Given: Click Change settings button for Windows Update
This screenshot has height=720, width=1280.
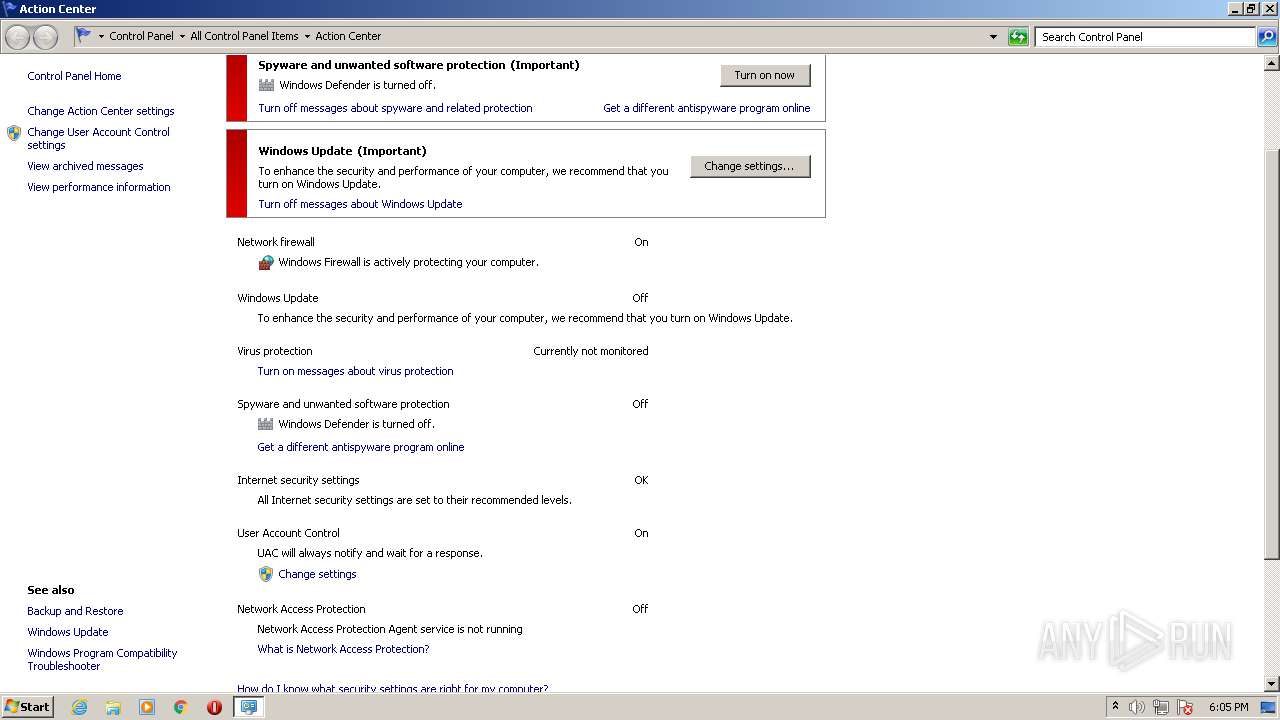Looking at the screenshot, I should click(750, 166).
